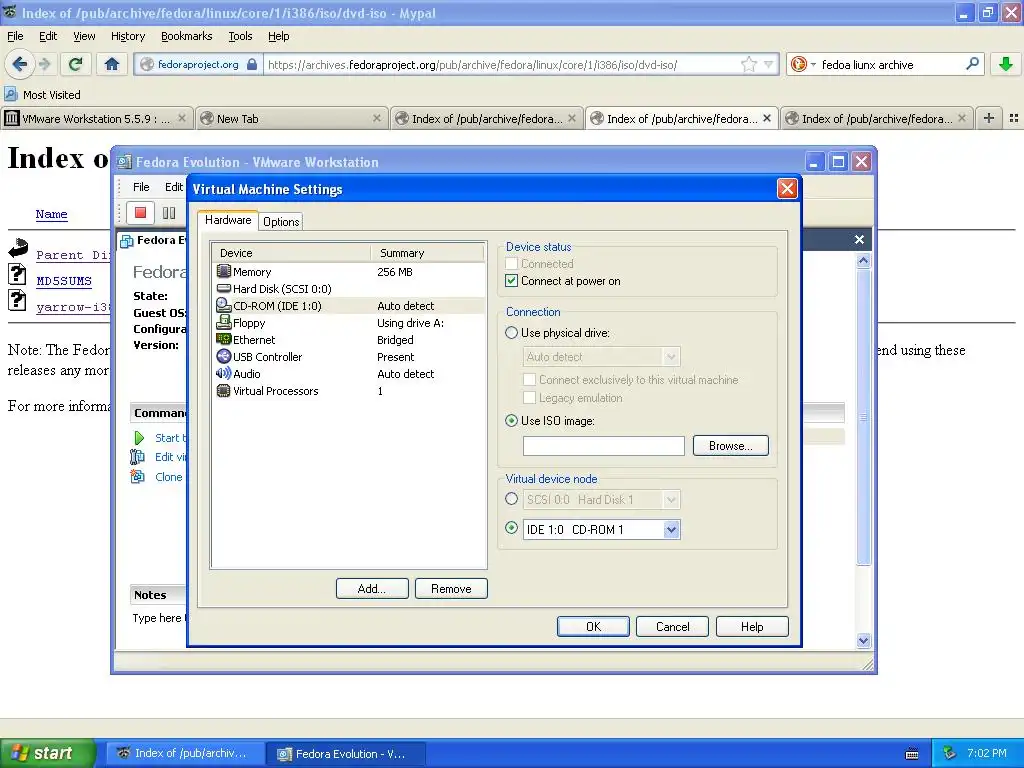
Task: Open downloads with green arrow icon
Action: (x=1005, y=64)
